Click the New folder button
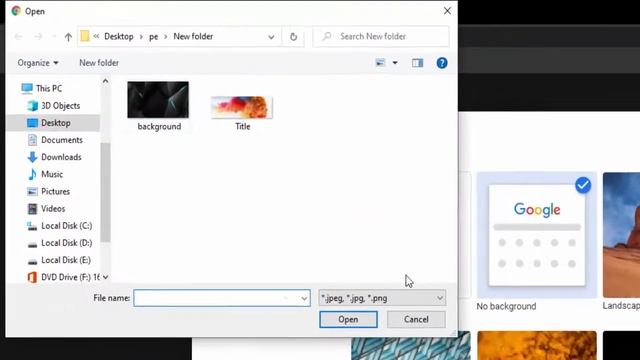The width and height of the screenshot is (640, 360). [x=99, y=63]
